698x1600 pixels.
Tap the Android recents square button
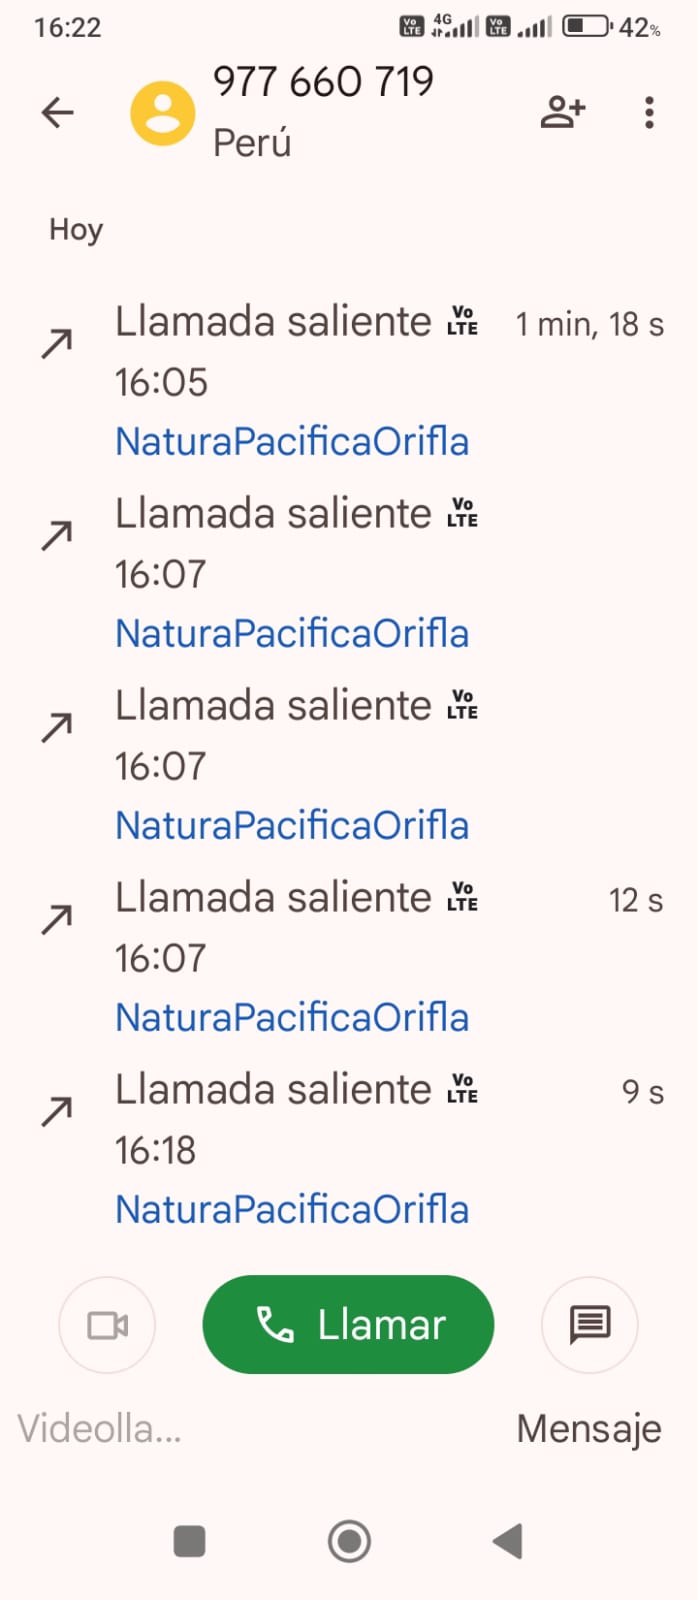189,1541
